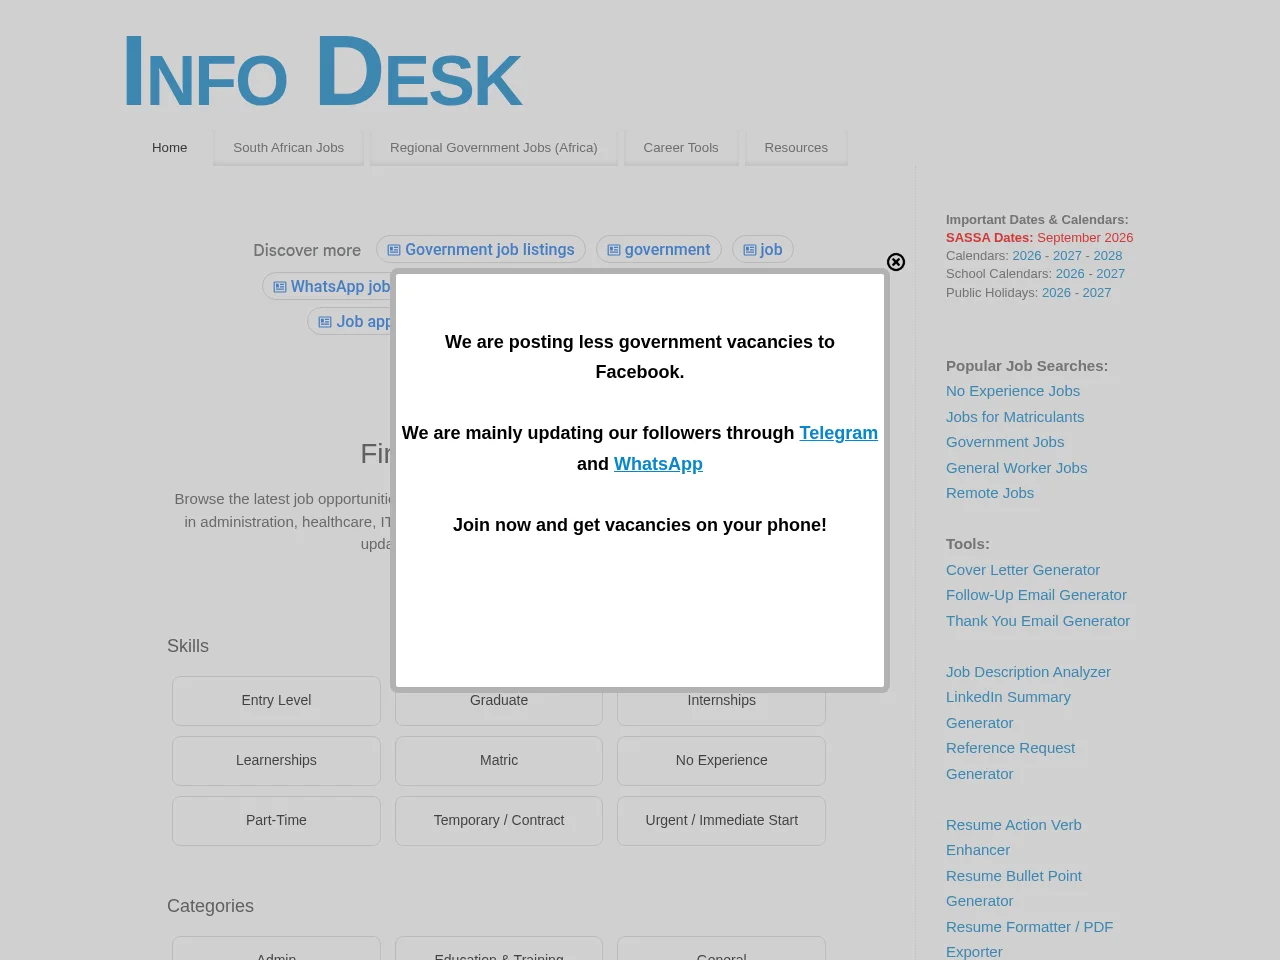Select Urgent / Immediate Start skill
The height and width of the screenshot is (960, 1280).
tap(721, 820)
